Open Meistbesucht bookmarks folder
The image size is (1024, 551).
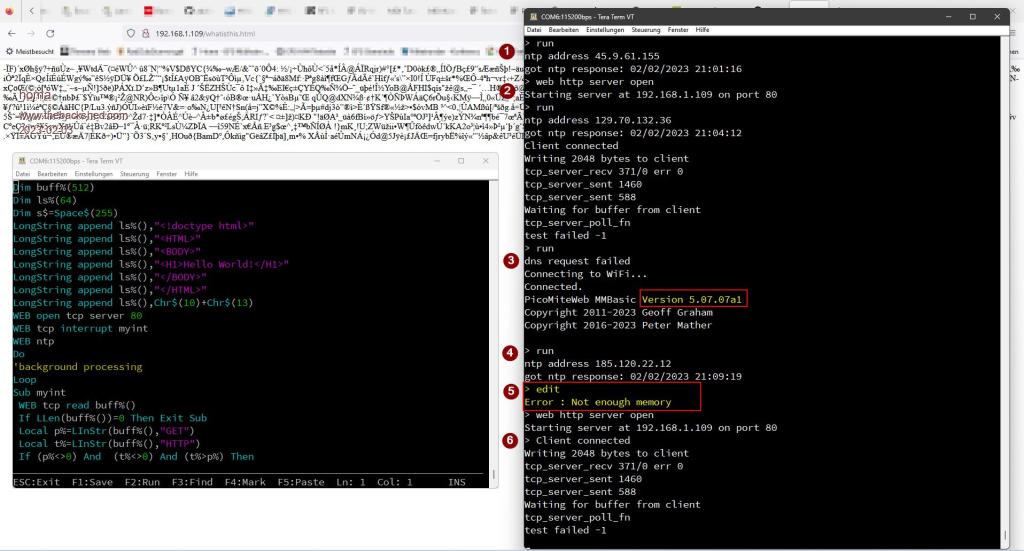[33, 51]
